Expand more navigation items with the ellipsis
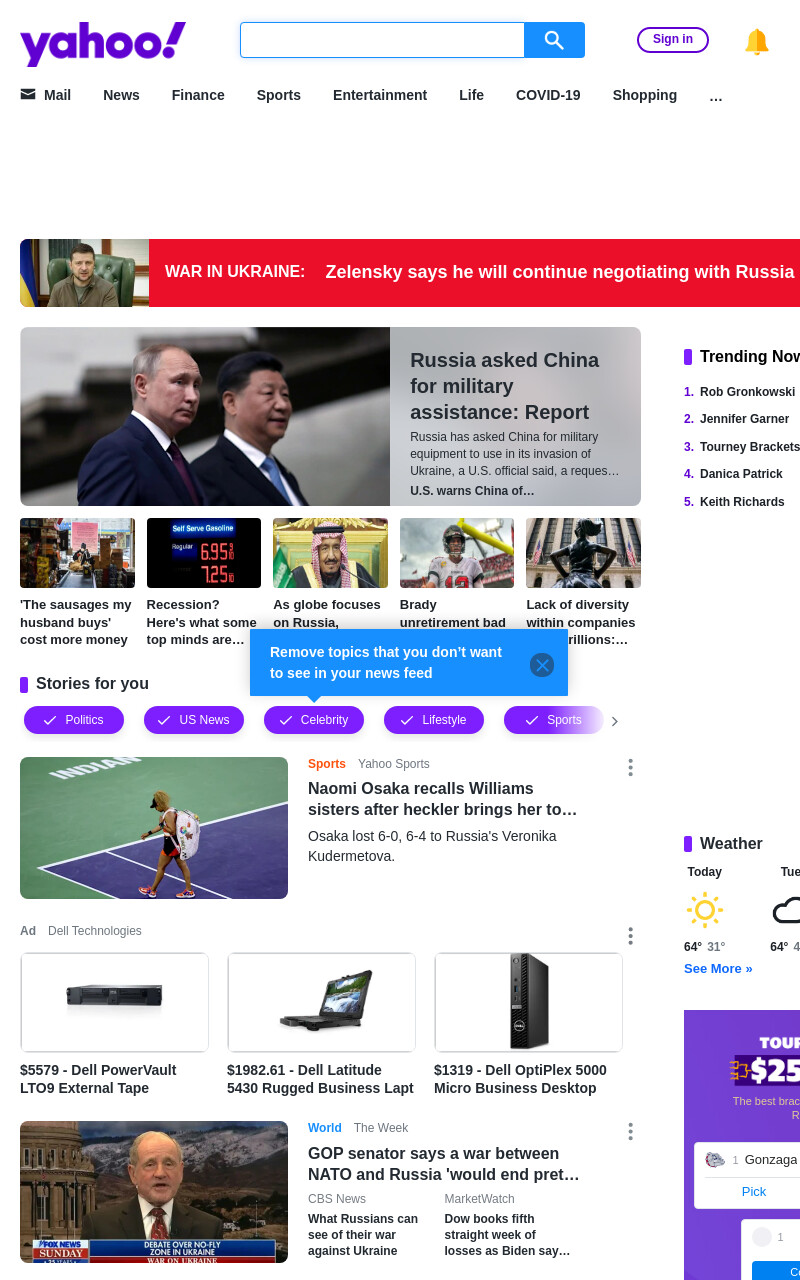800x1280 pixels. 716,96
